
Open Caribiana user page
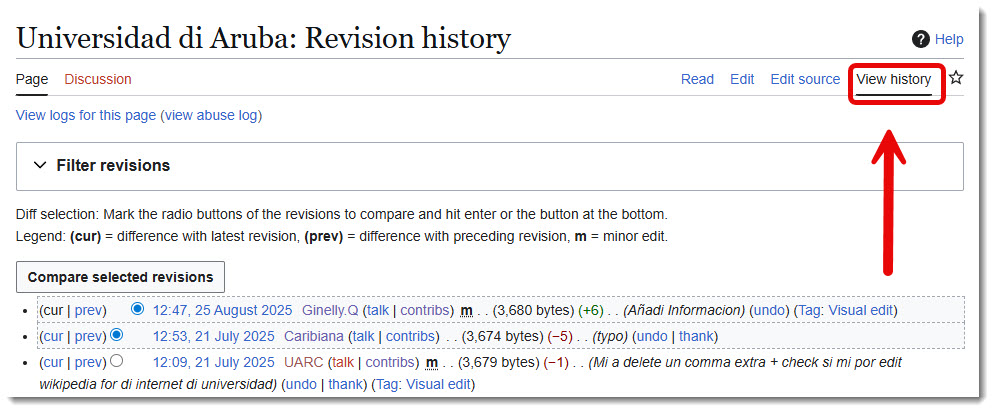coord(314,337)
